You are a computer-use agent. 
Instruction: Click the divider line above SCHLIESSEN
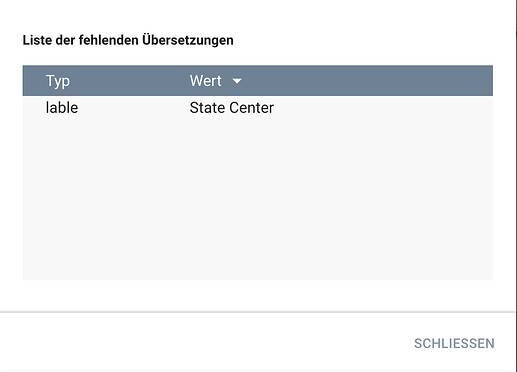(258, 312)
